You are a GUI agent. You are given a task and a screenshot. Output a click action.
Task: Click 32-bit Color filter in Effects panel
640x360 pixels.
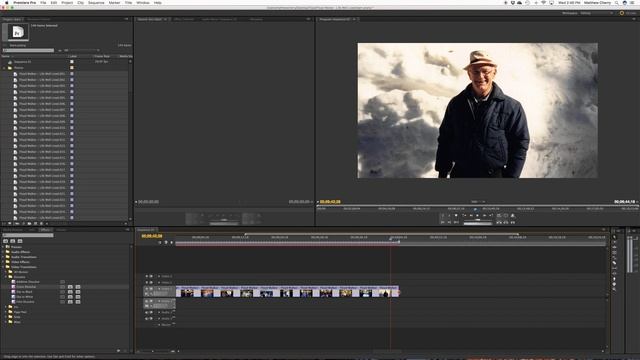pos(13,241)
